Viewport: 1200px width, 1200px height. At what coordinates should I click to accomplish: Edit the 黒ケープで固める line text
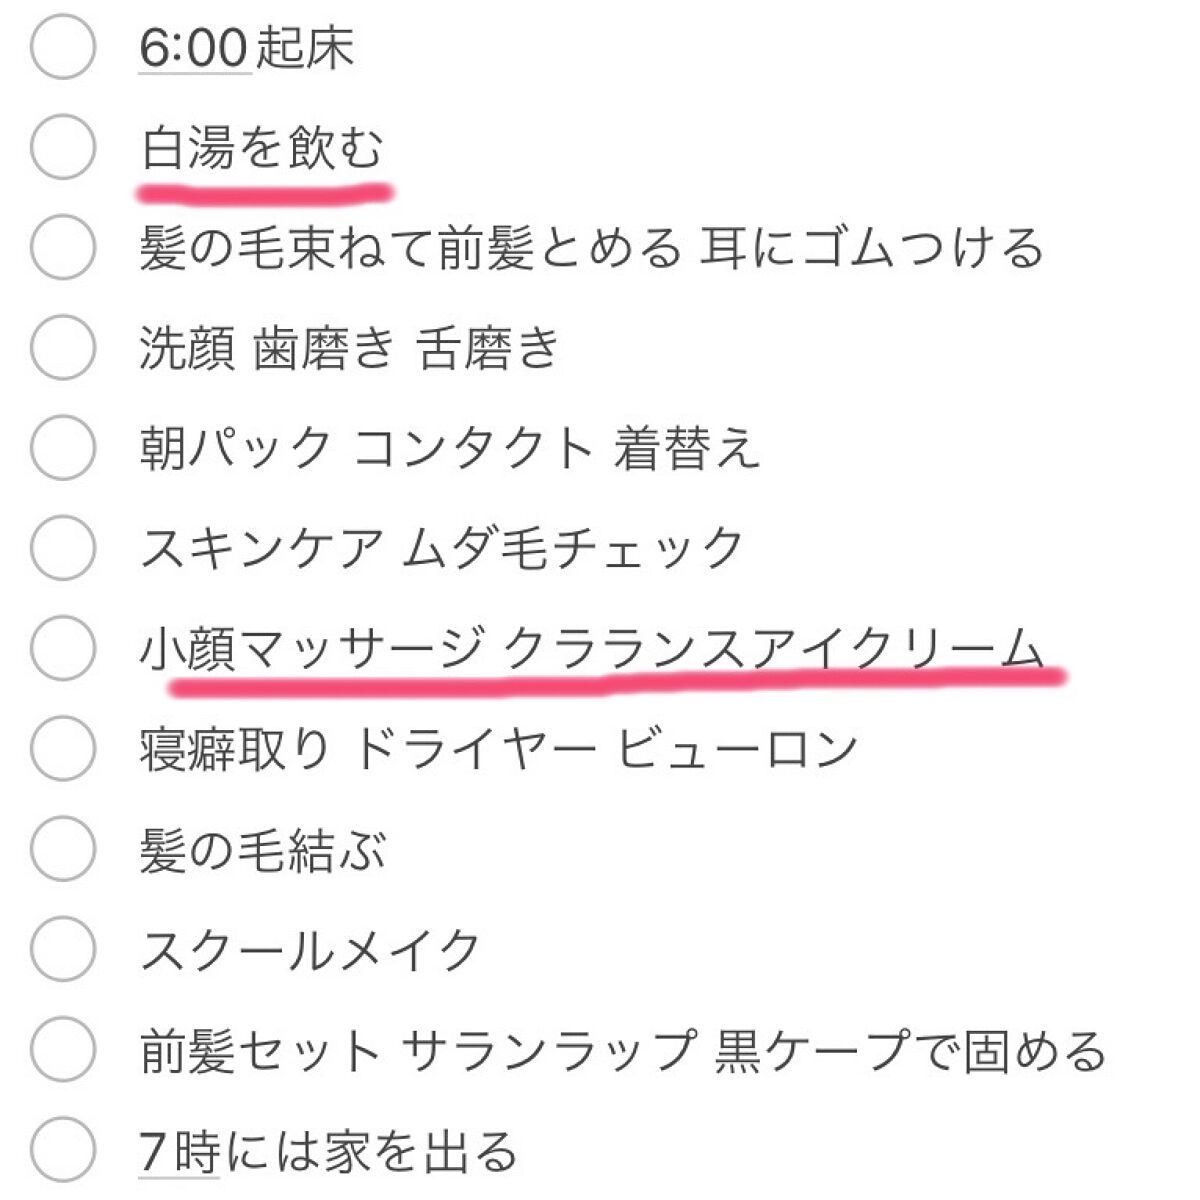(910, 1052)
